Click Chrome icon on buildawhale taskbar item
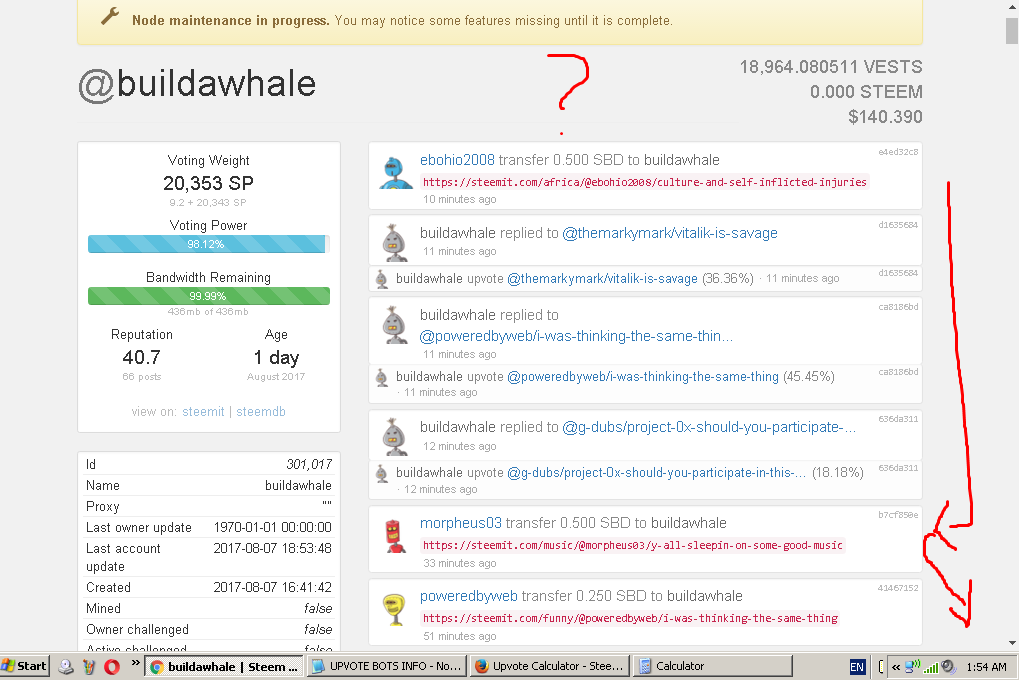The width and height of the screenshot is (1019, 680). click(157, 667)
